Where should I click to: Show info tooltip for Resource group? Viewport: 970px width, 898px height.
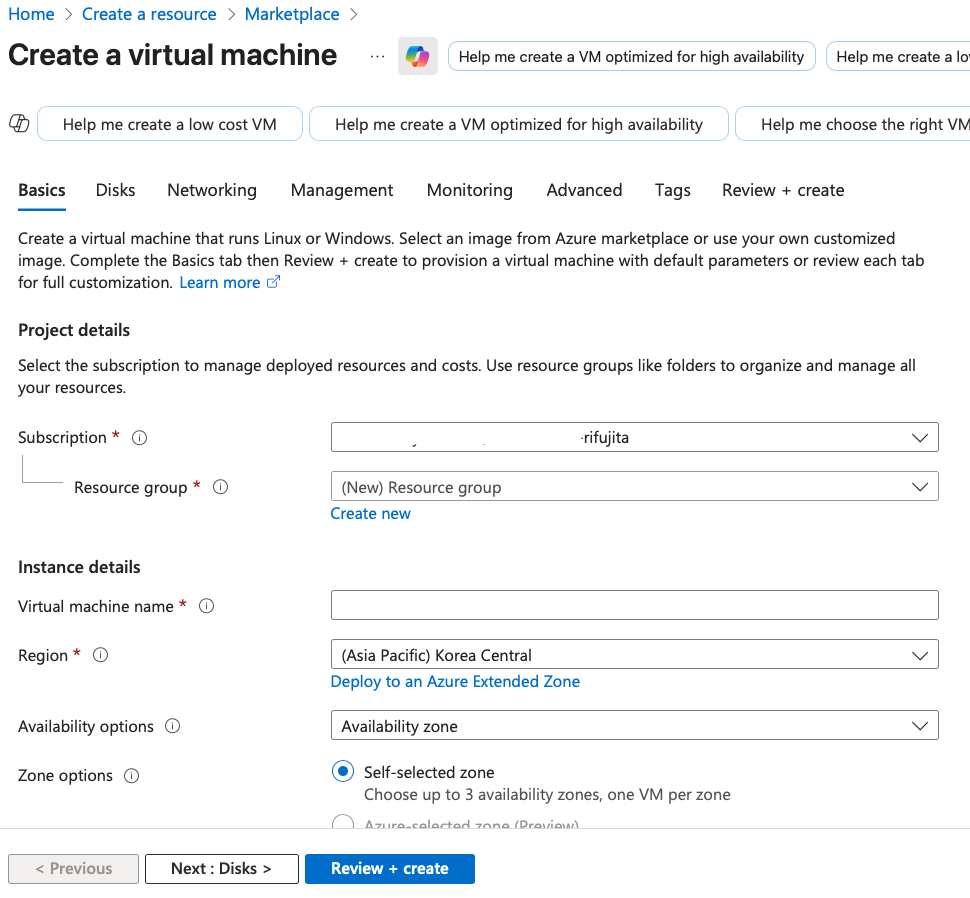coord(220,487)
